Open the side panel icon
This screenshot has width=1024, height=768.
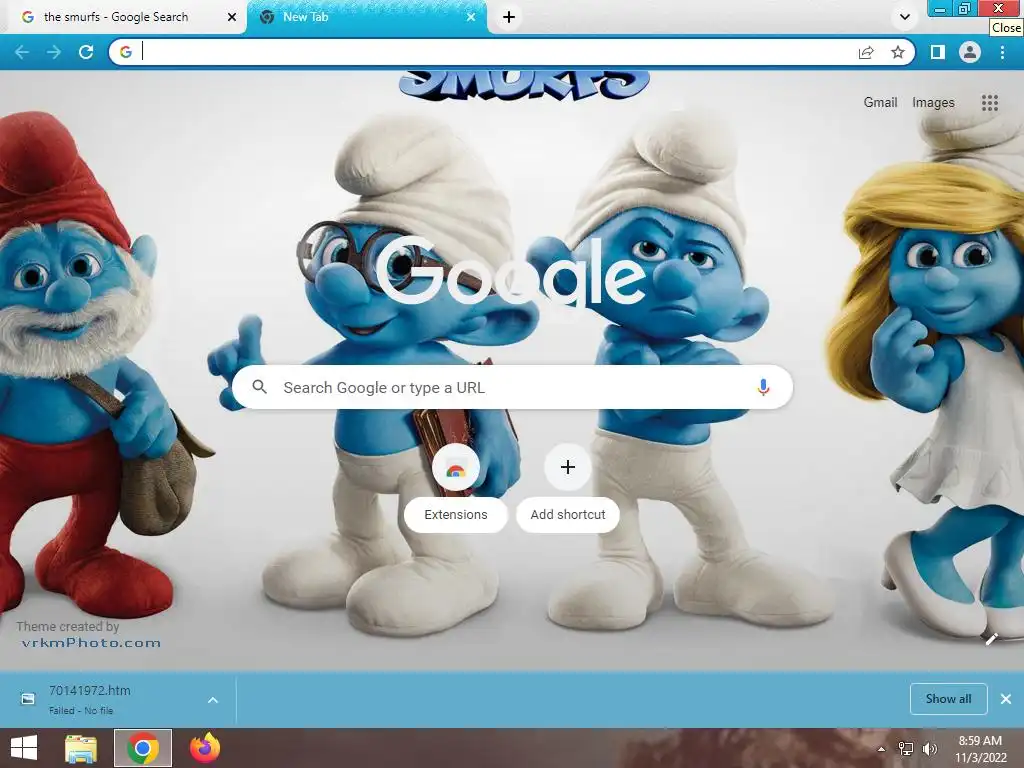[938, 52]
